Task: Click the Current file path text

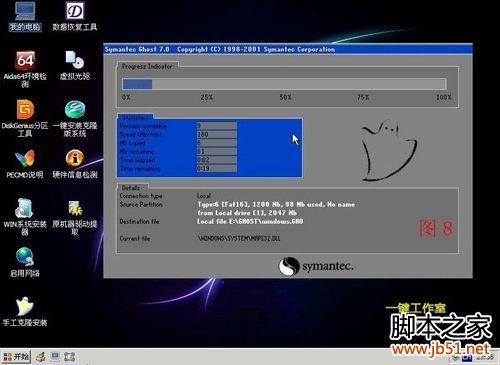Action: [x=239, y=238]
